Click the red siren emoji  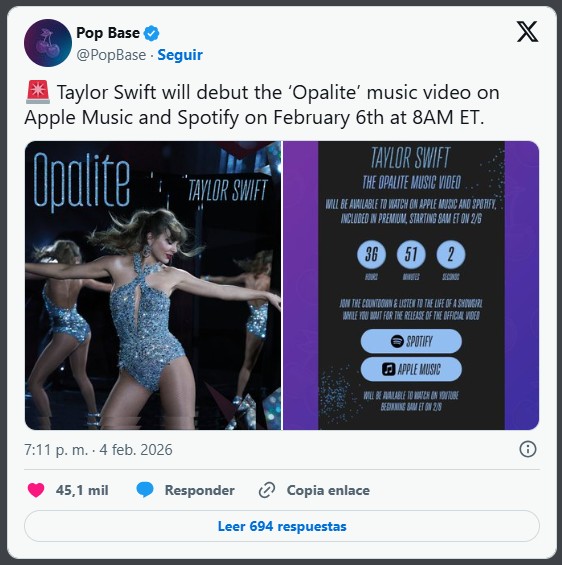[38, 92]
